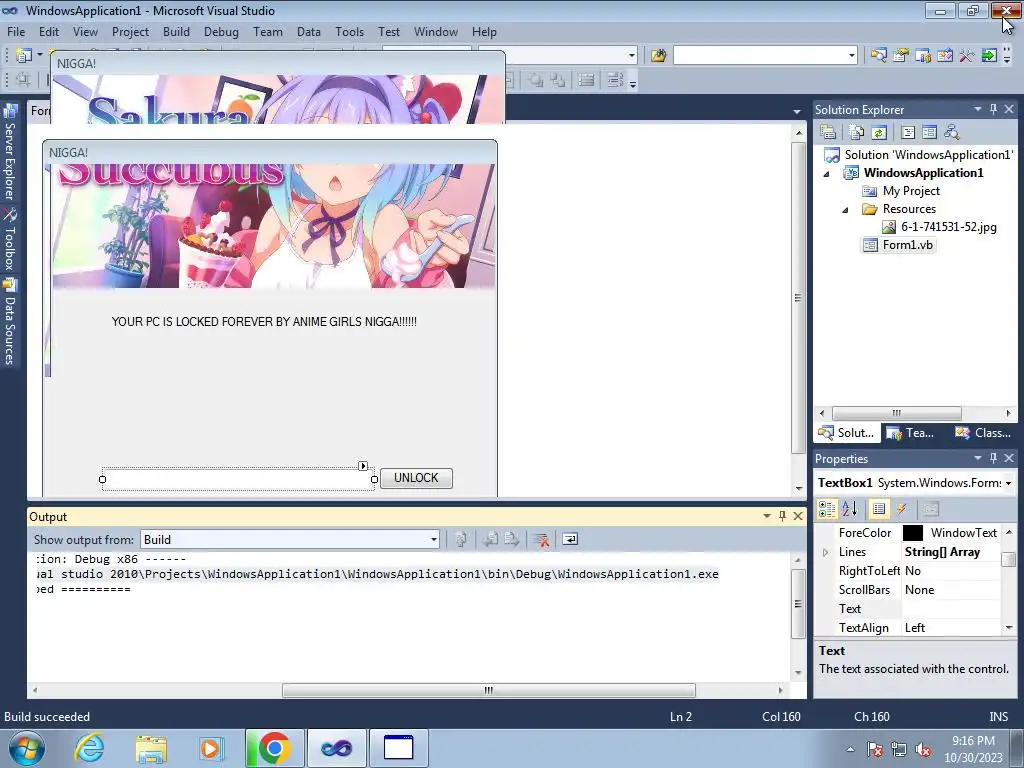Expand the Lines property in Properties
Image resolution: width=1024 pixels, height=768 pixels.
[826, 552]
